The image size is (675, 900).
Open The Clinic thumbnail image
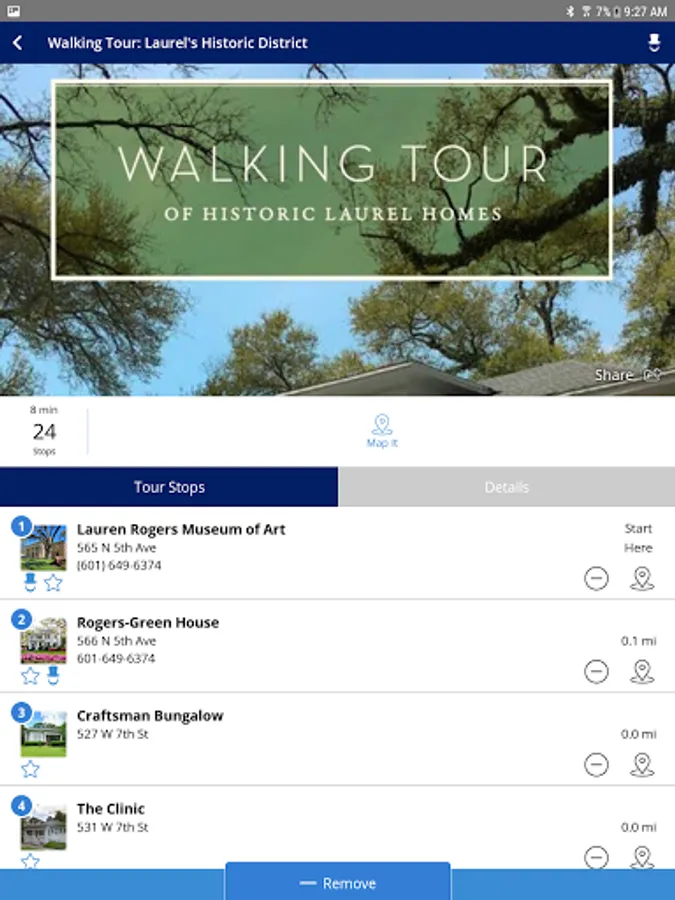tap(44, 827)
